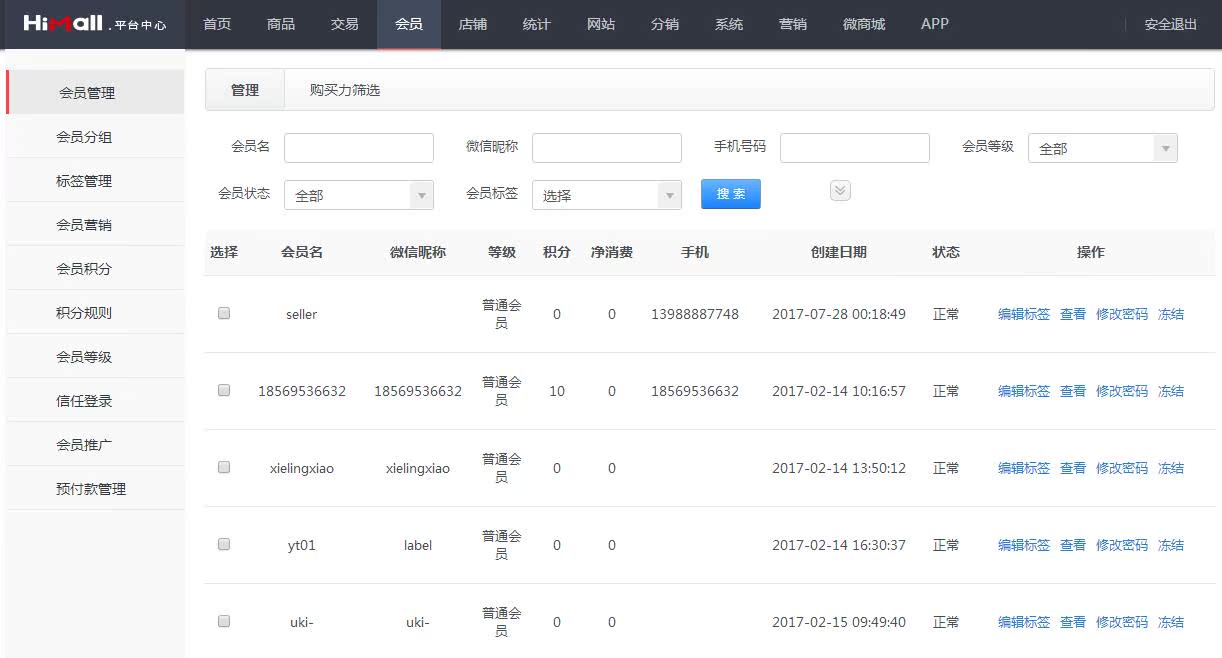Focus the 会员名 input field

coord(358,148)
